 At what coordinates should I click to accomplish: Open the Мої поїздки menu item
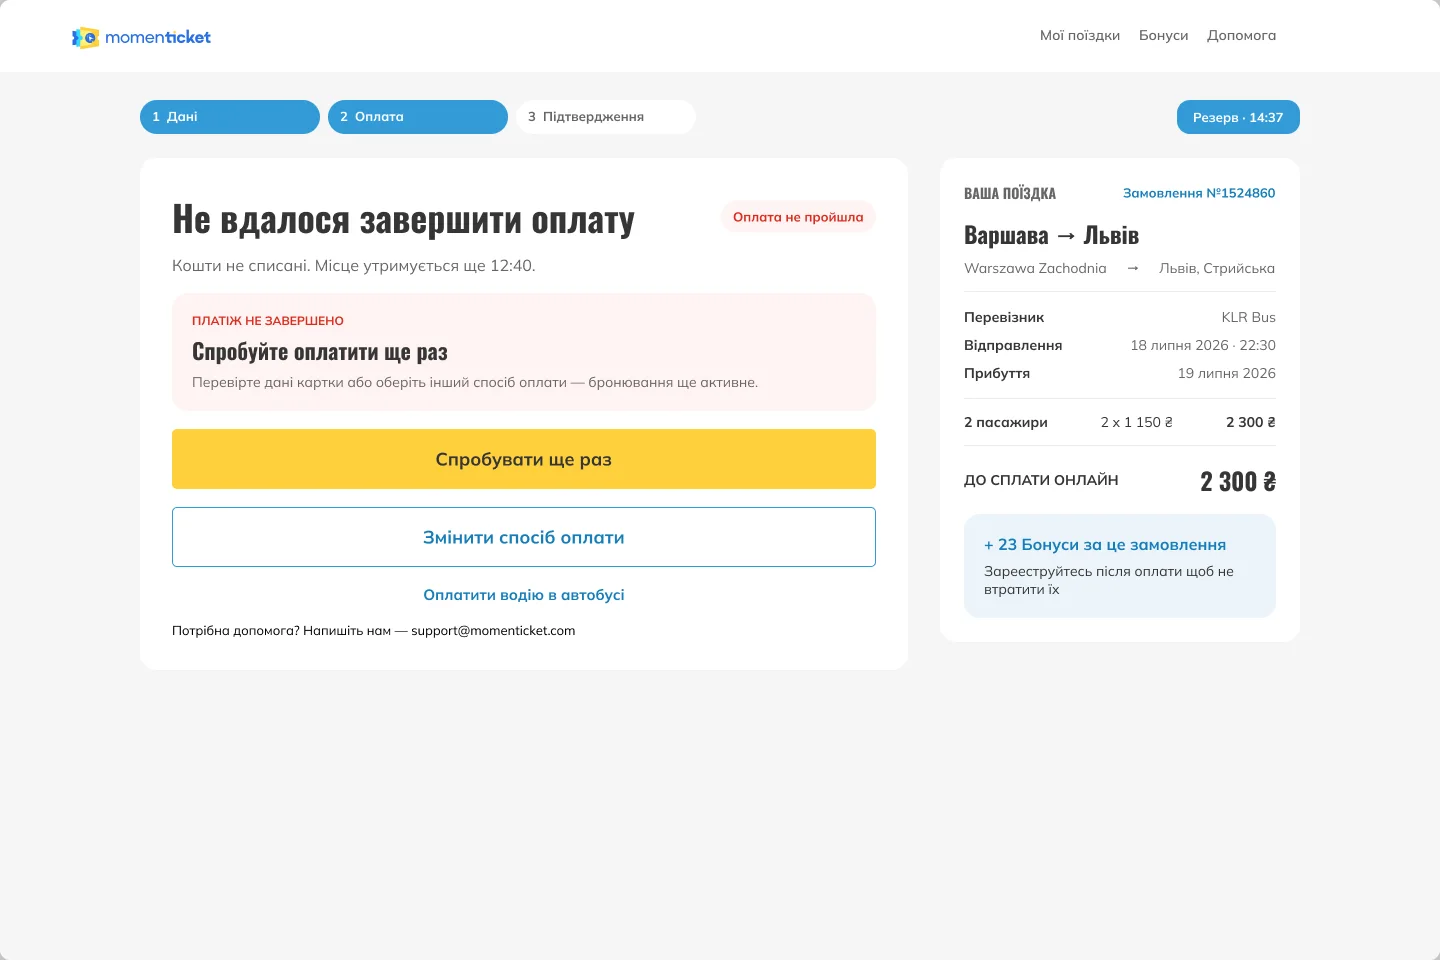point(1080,36)
